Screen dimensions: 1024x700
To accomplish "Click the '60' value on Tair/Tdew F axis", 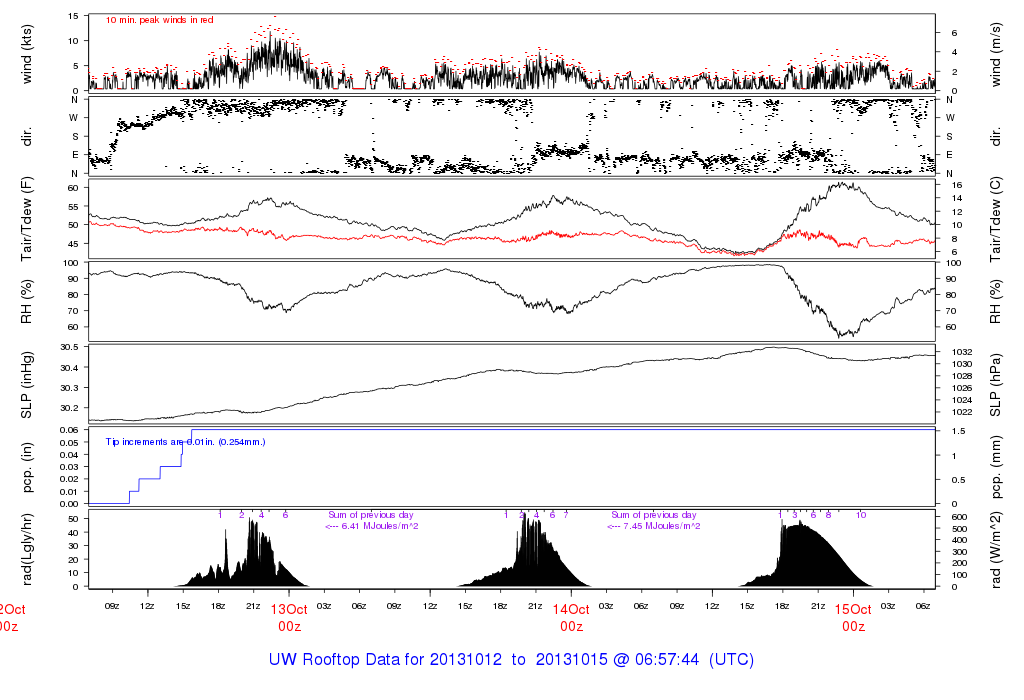I will [x=73, y=188].
